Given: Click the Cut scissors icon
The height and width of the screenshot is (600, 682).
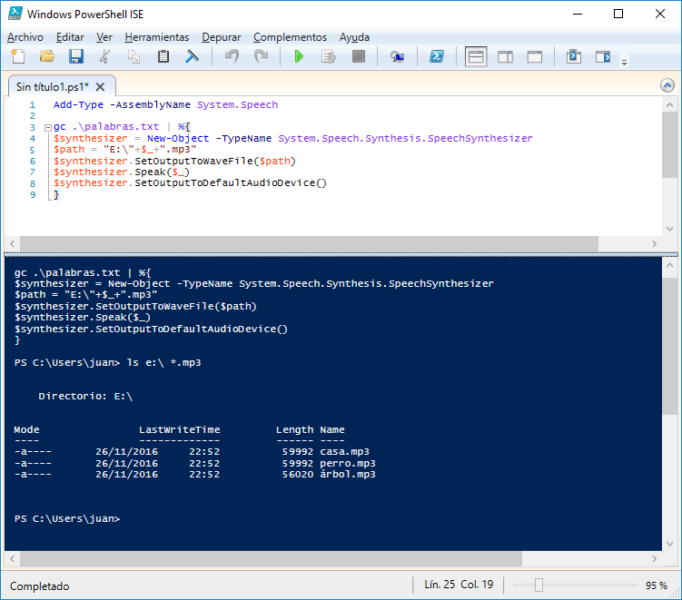Looking at the screenshot, I should 105,57.
